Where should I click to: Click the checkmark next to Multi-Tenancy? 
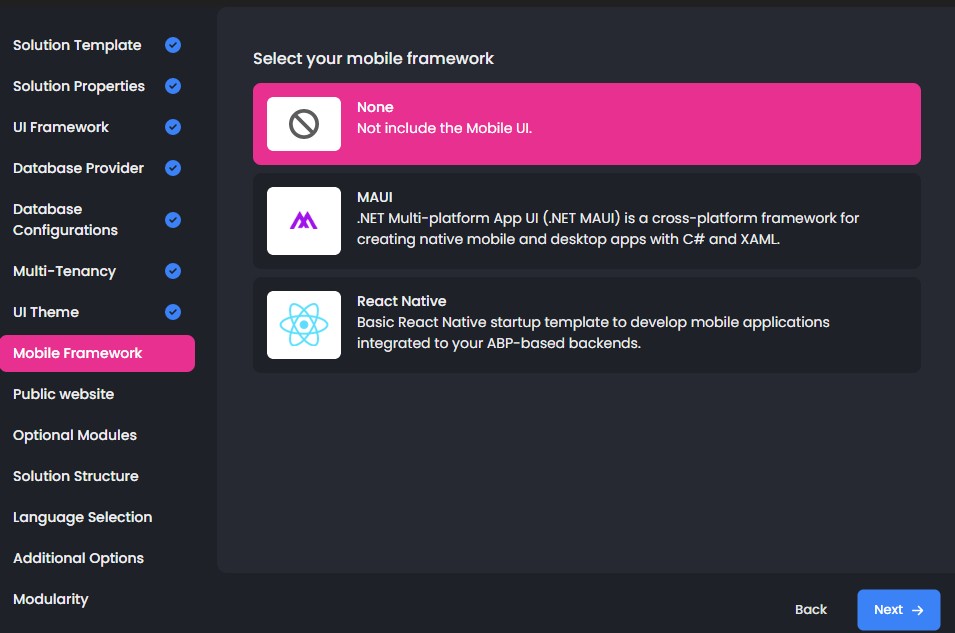173,271
